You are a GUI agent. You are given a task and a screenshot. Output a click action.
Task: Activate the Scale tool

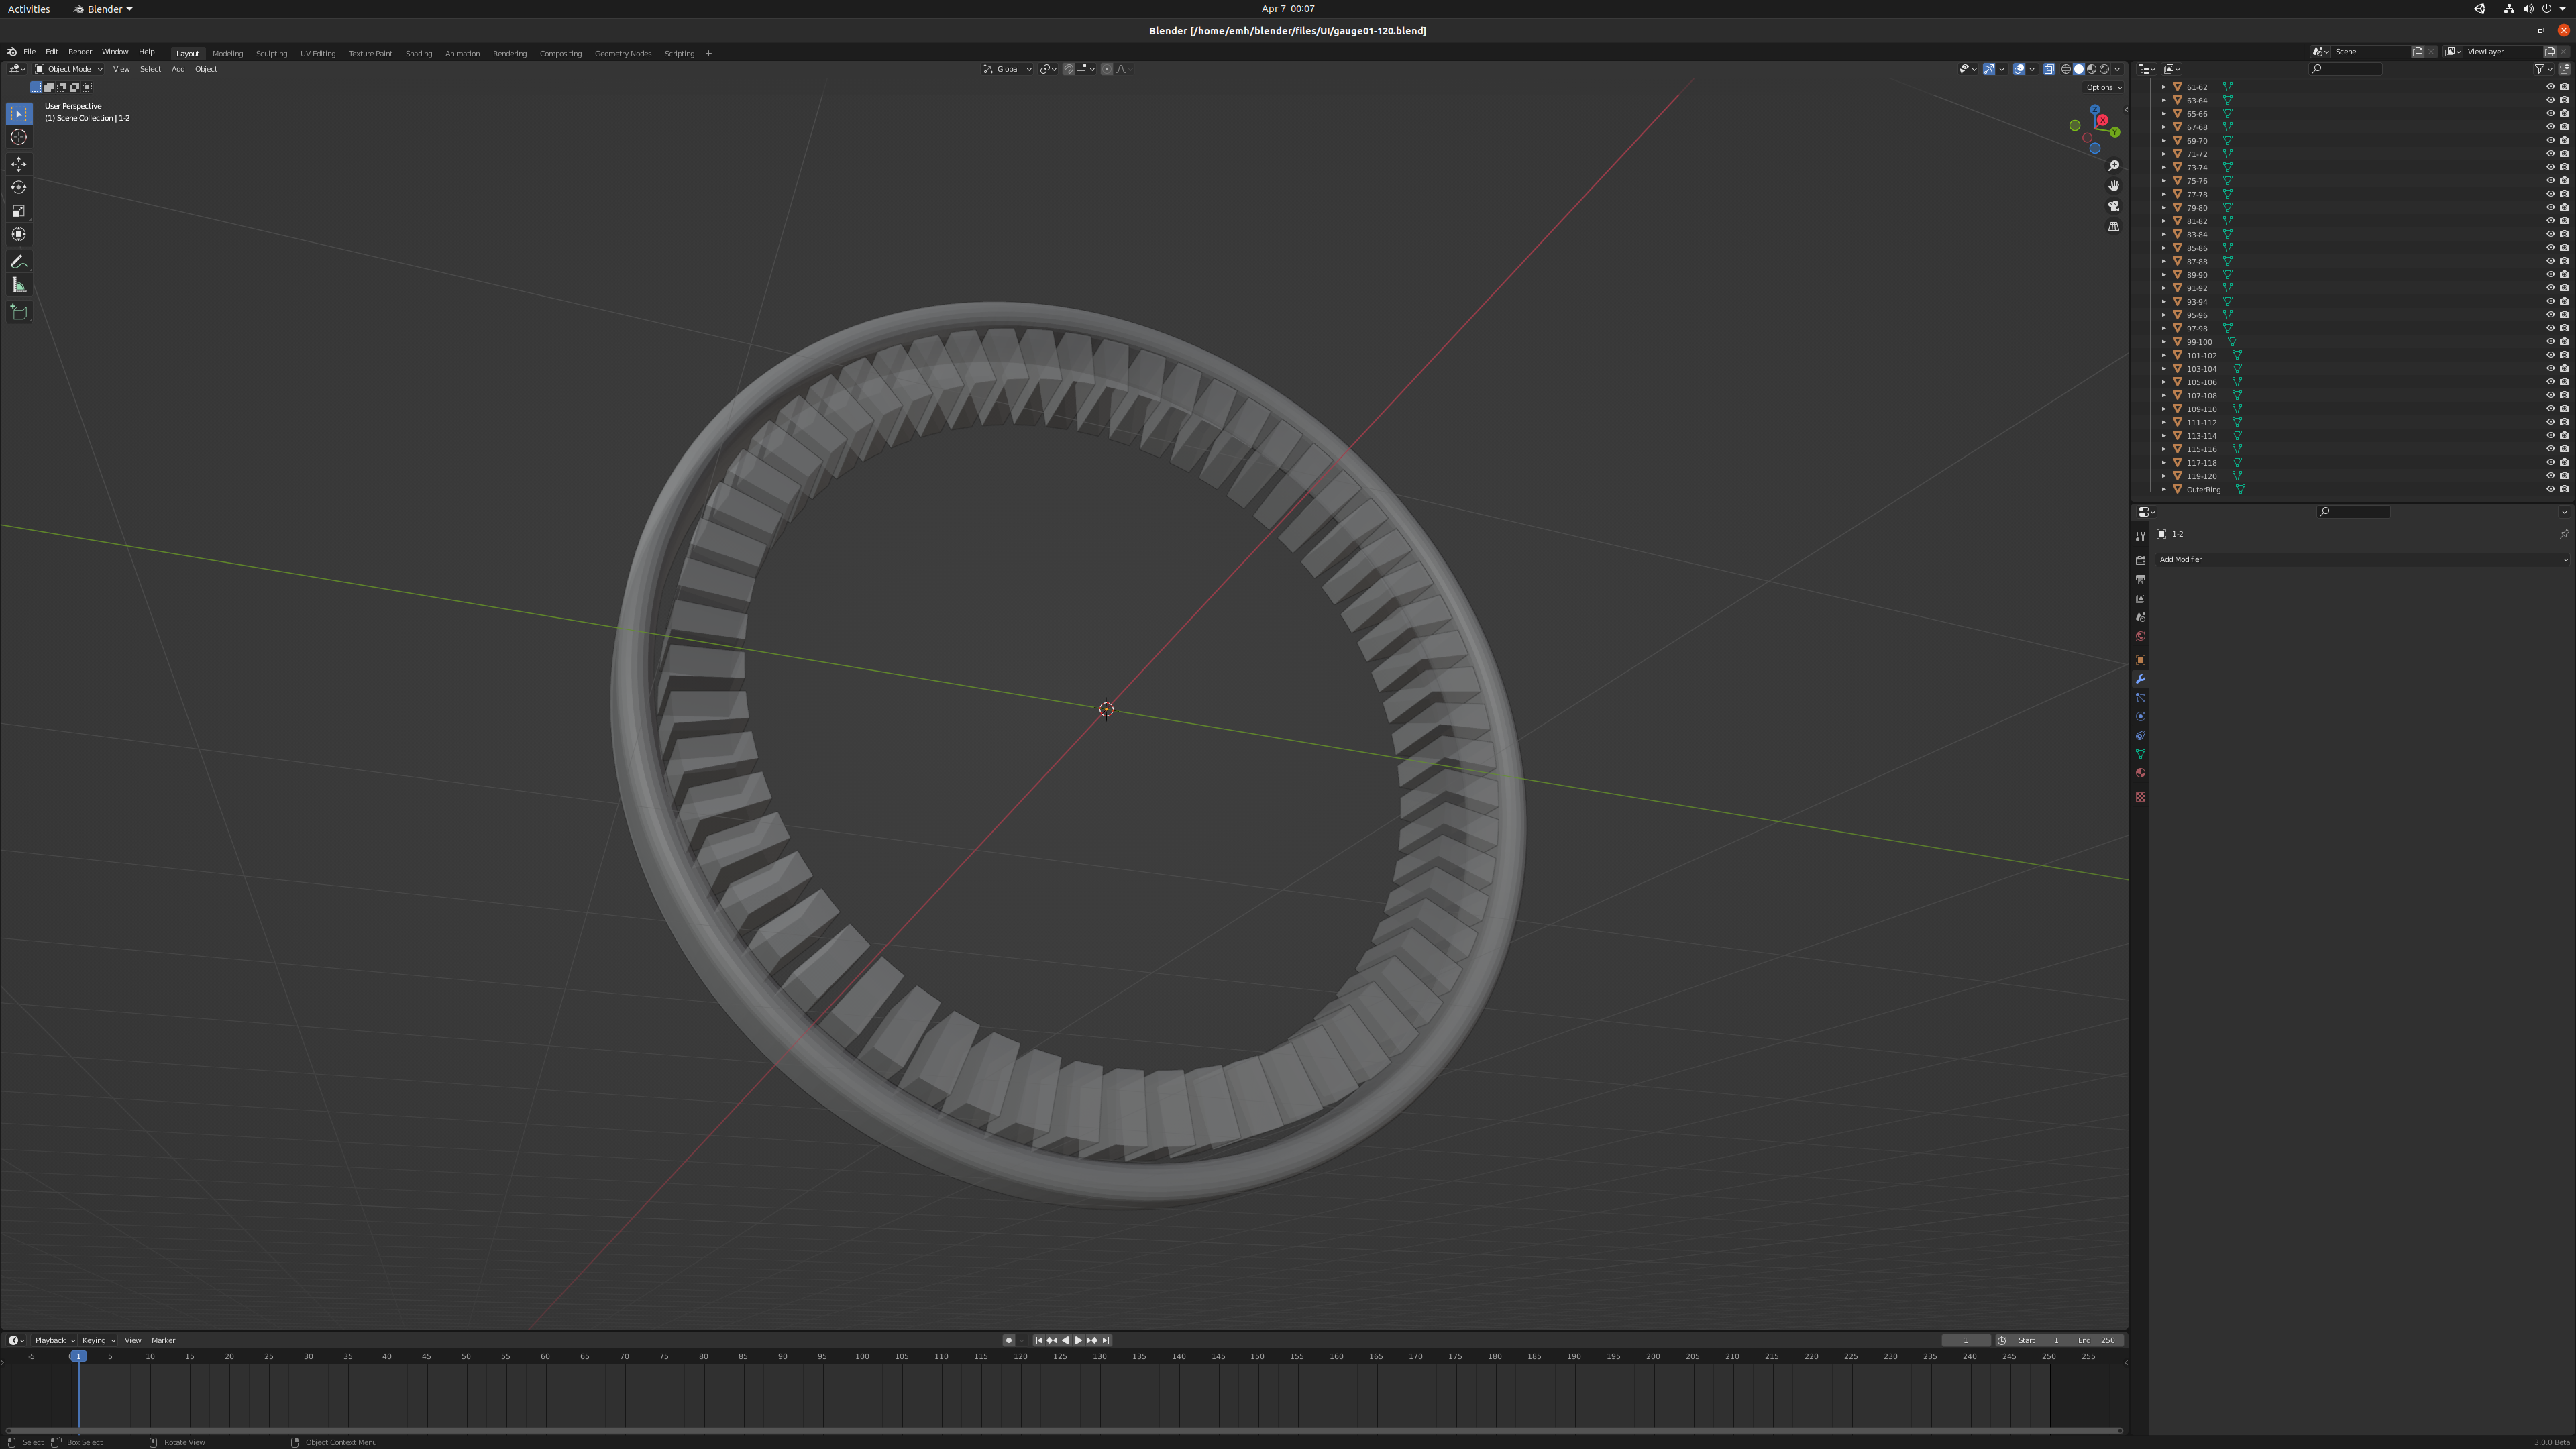click(x=19, y=211)
